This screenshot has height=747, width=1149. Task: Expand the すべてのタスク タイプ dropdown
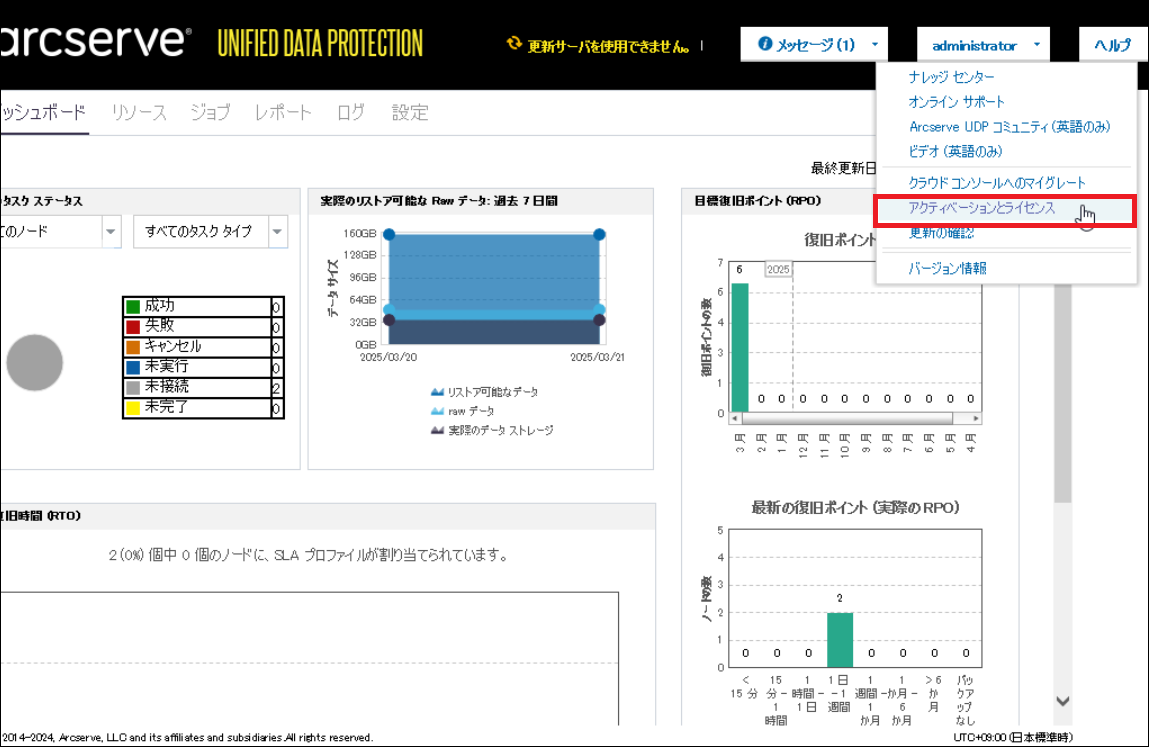pos(210,232)
